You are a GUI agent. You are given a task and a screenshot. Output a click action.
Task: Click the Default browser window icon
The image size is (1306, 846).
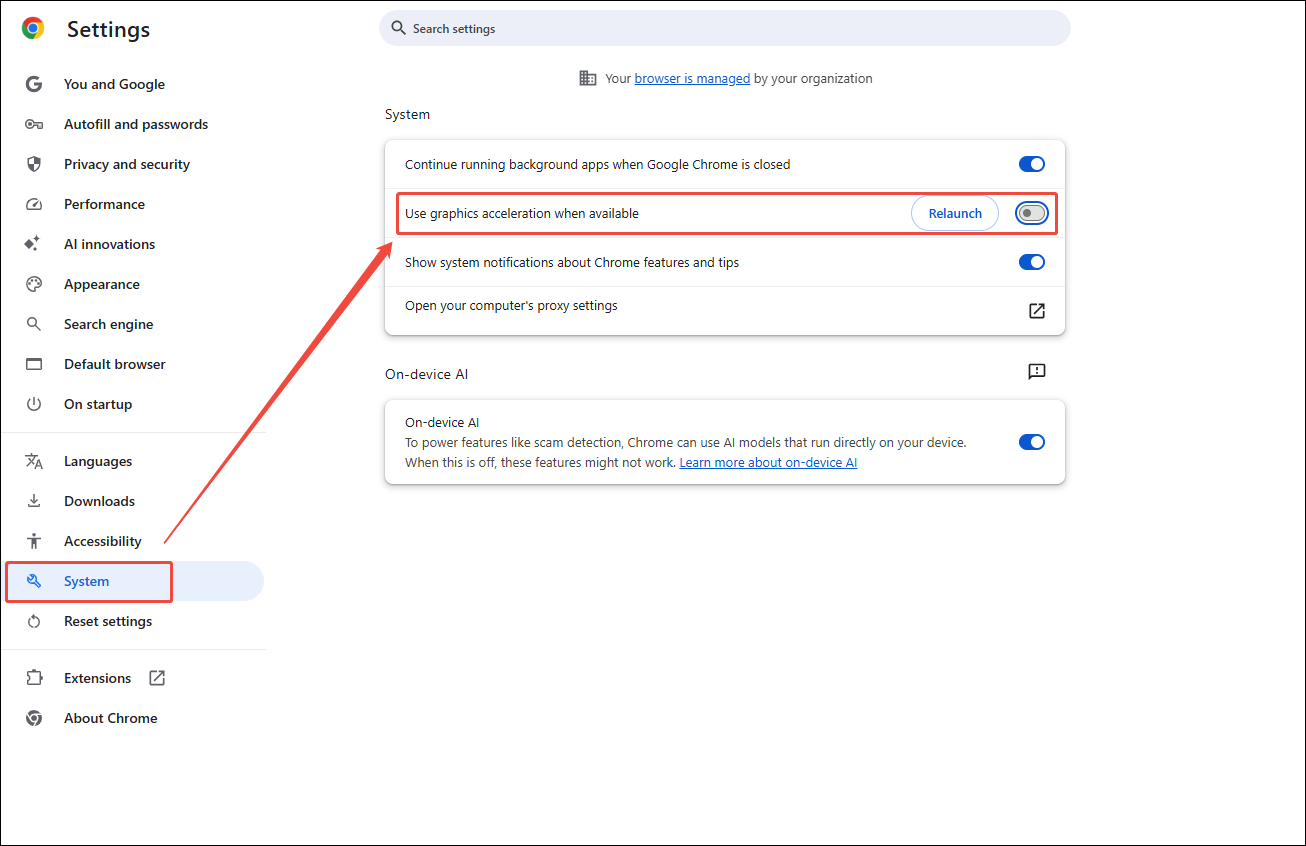(x=34, y=364)
